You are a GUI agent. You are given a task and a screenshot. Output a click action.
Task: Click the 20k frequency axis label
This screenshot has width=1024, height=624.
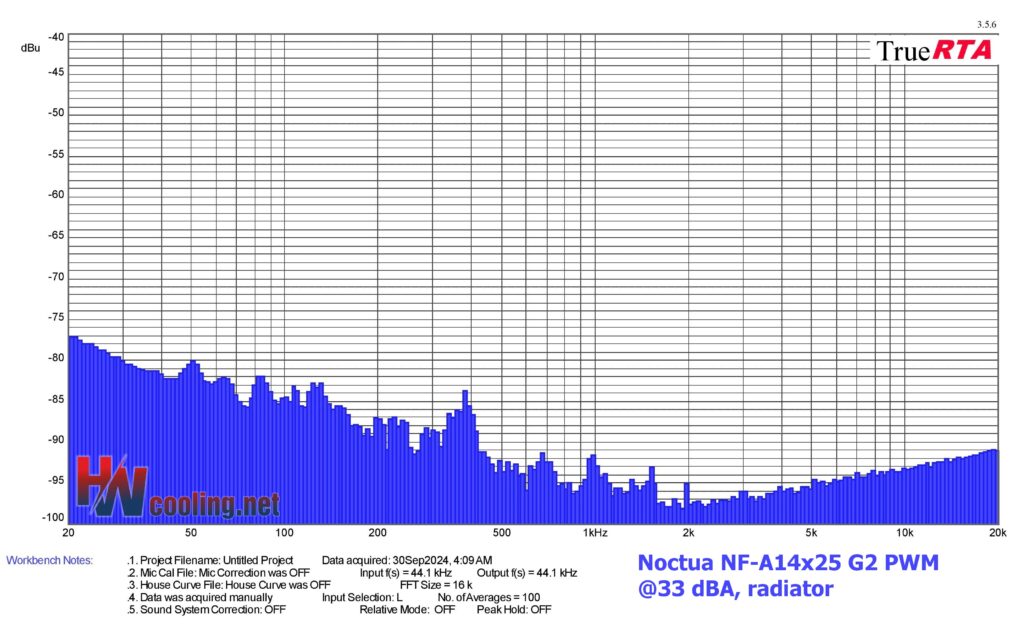[x=994, y=532]
